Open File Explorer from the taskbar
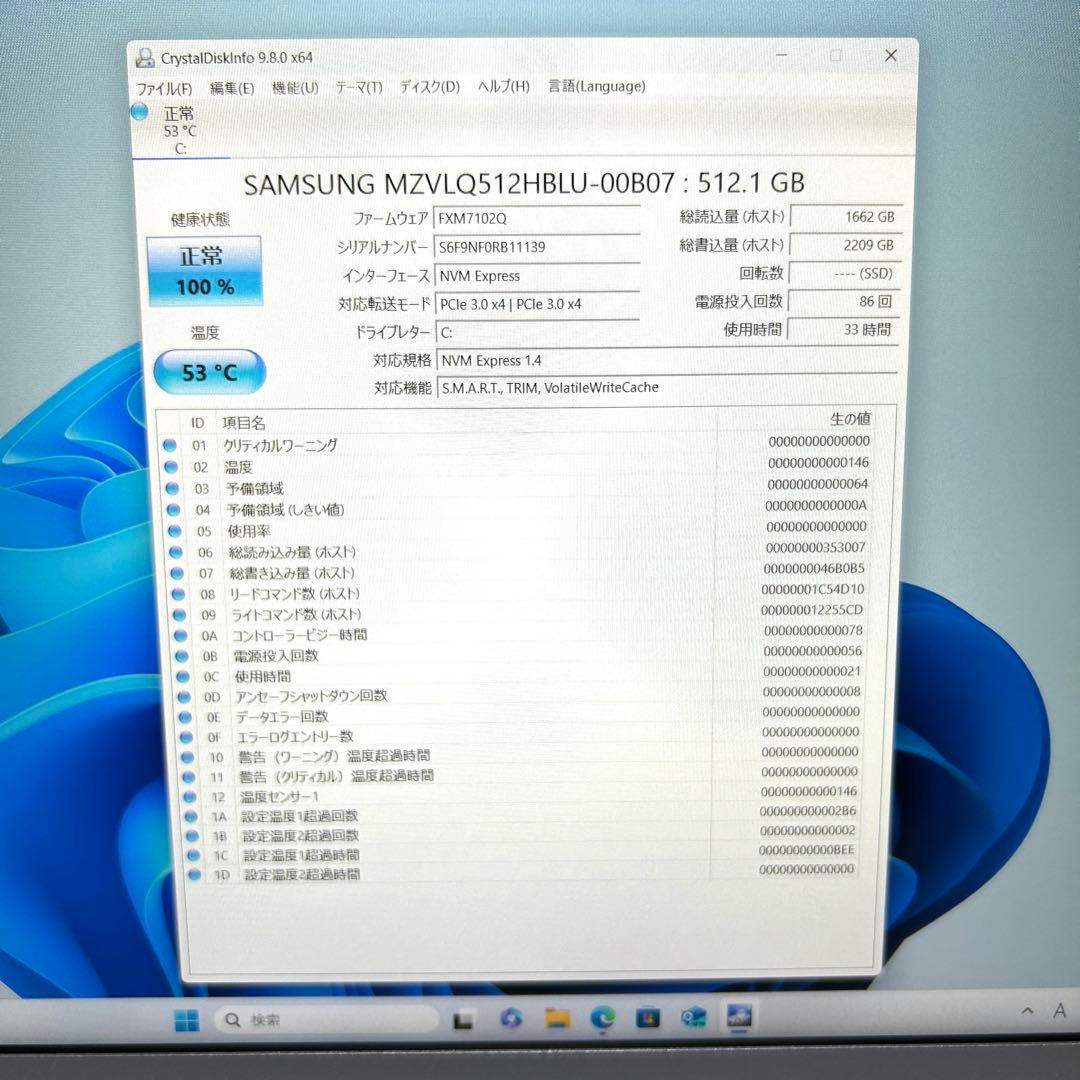This screenshot has height=1080, width=1080. coord(557,1018)
